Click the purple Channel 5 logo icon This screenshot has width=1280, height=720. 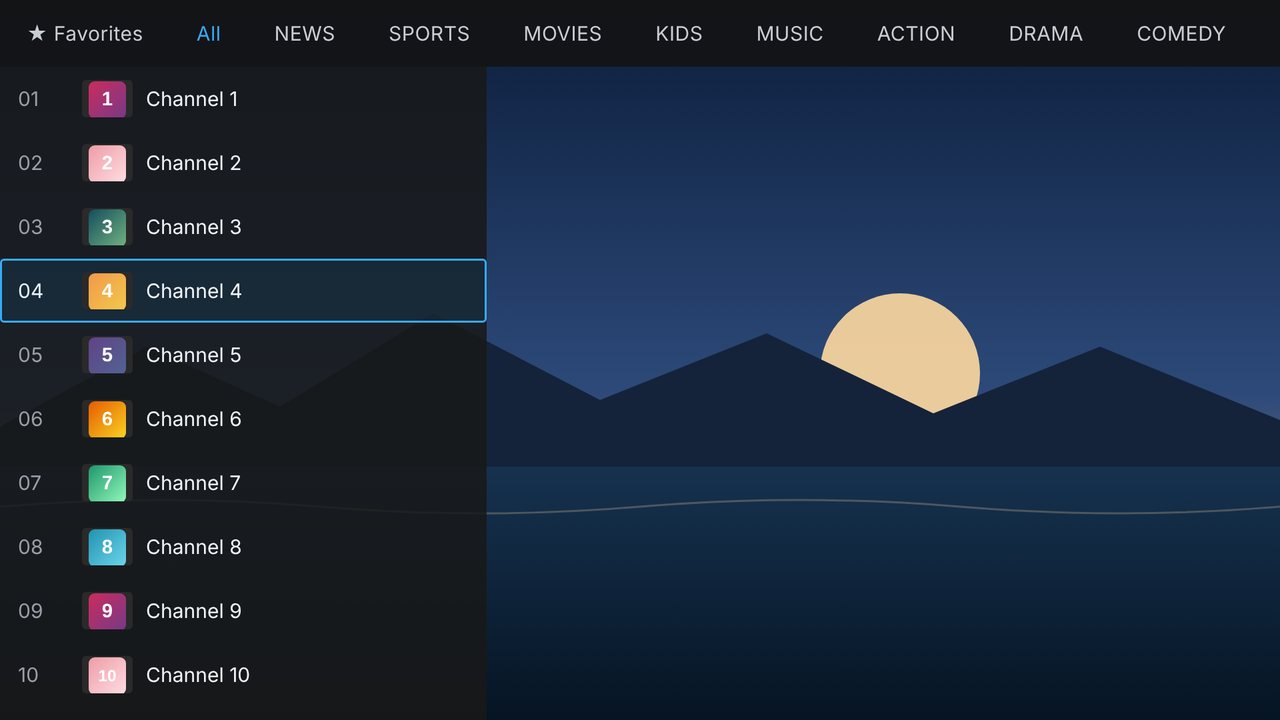[107, 355]
